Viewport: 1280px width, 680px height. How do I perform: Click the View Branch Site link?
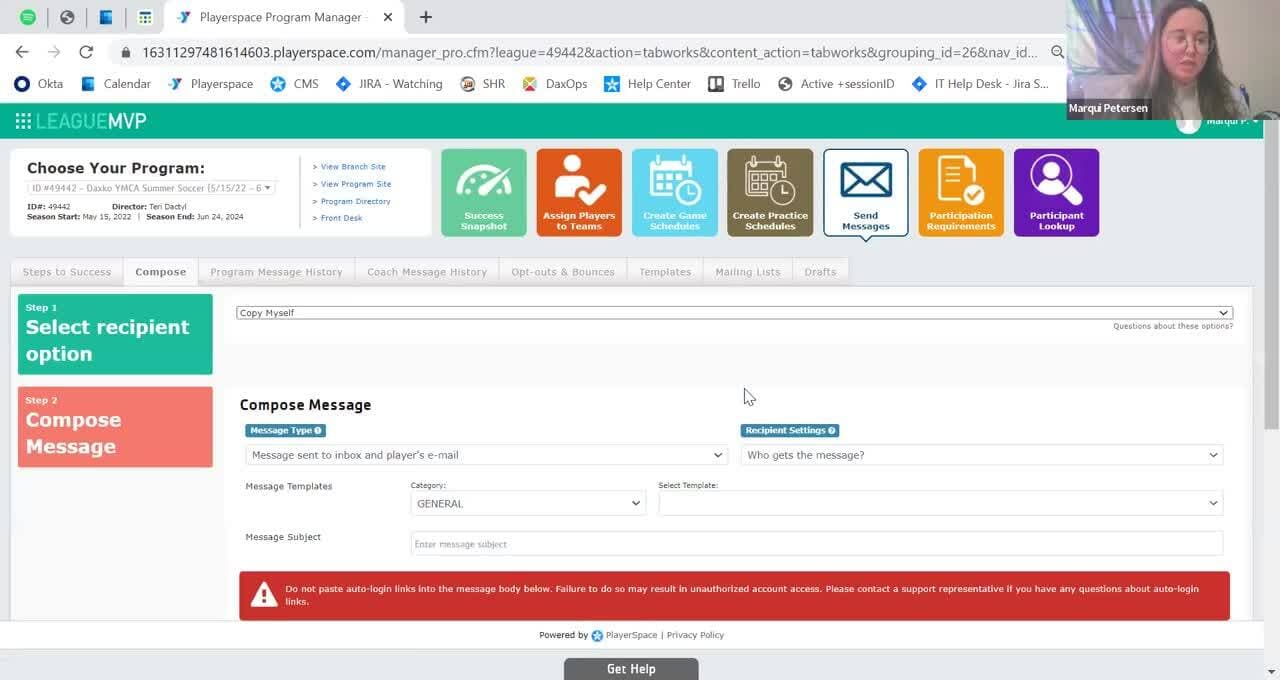[x=353, y=167]
